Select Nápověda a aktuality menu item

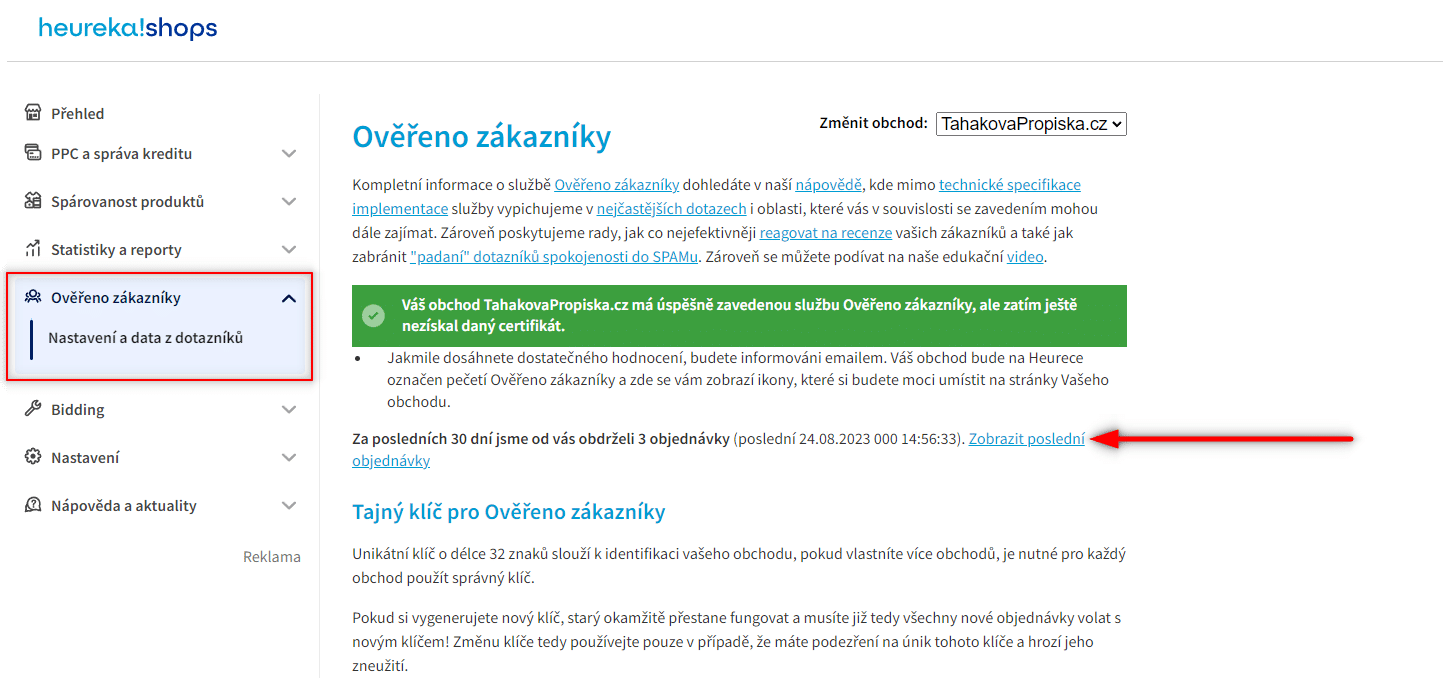pyautogui.click(x=124, y=506)
